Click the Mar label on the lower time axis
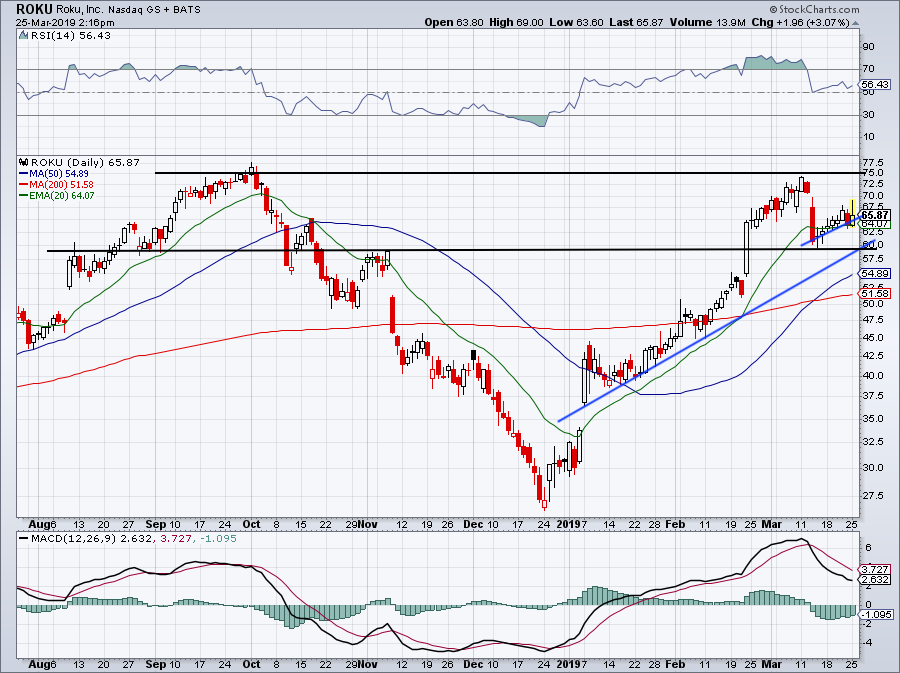Image resolution: width=900 pixels, height=673 pixels. (x=771, y=664)
